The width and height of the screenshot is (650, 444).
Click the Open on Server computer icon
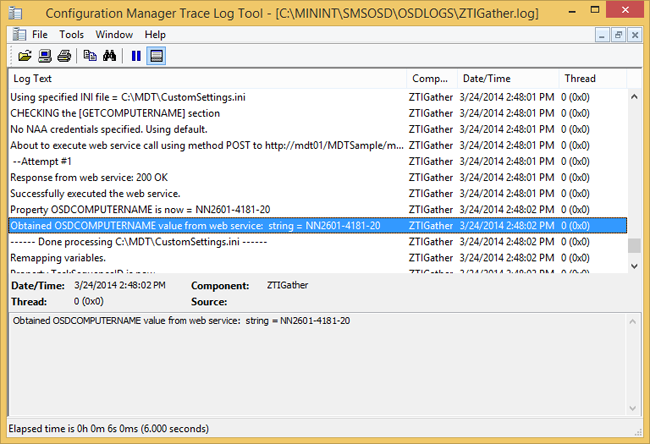click(45, 55)
